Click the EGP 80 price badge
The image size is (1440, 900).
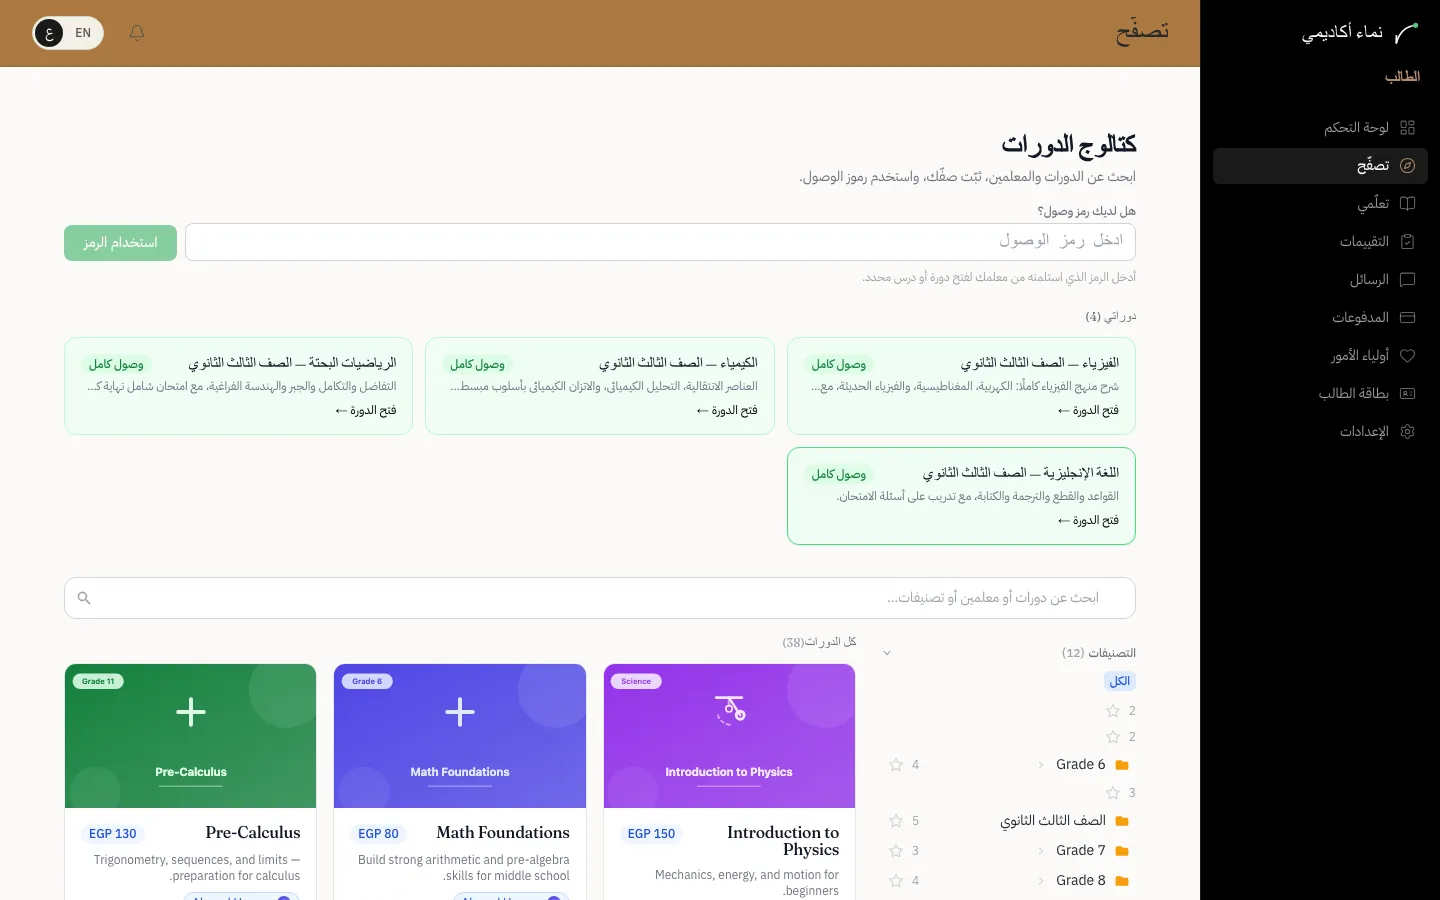[x=378, y=834]
